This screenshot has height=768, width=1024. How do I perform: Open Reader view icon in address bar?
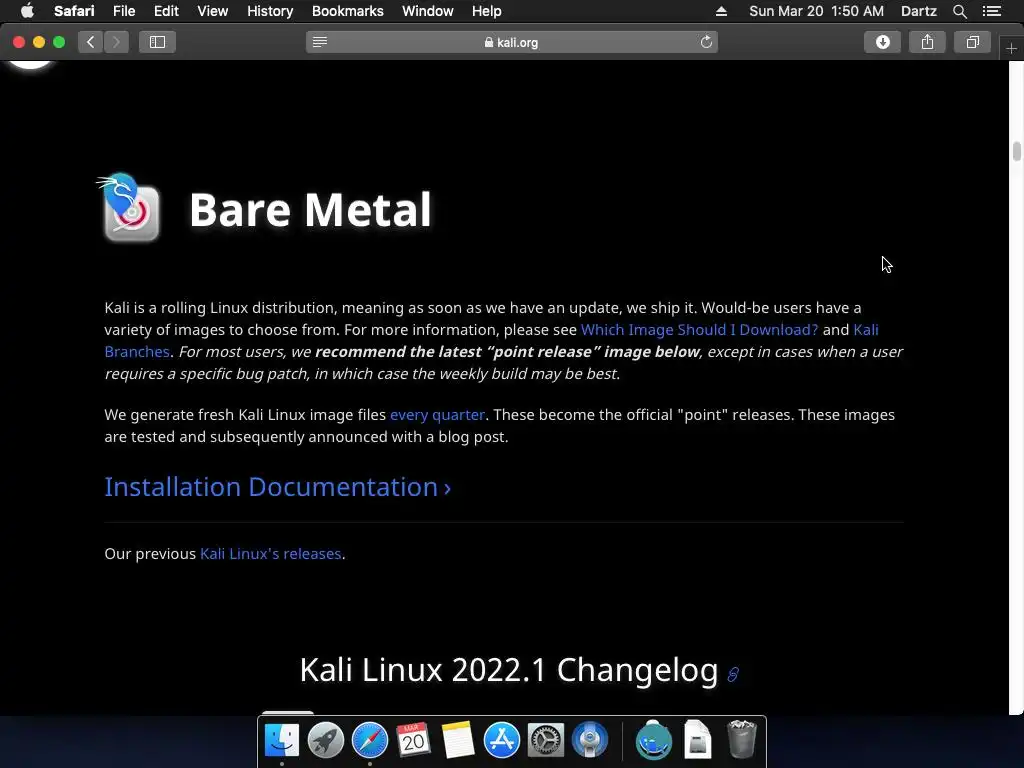click(x=319, y=42)
